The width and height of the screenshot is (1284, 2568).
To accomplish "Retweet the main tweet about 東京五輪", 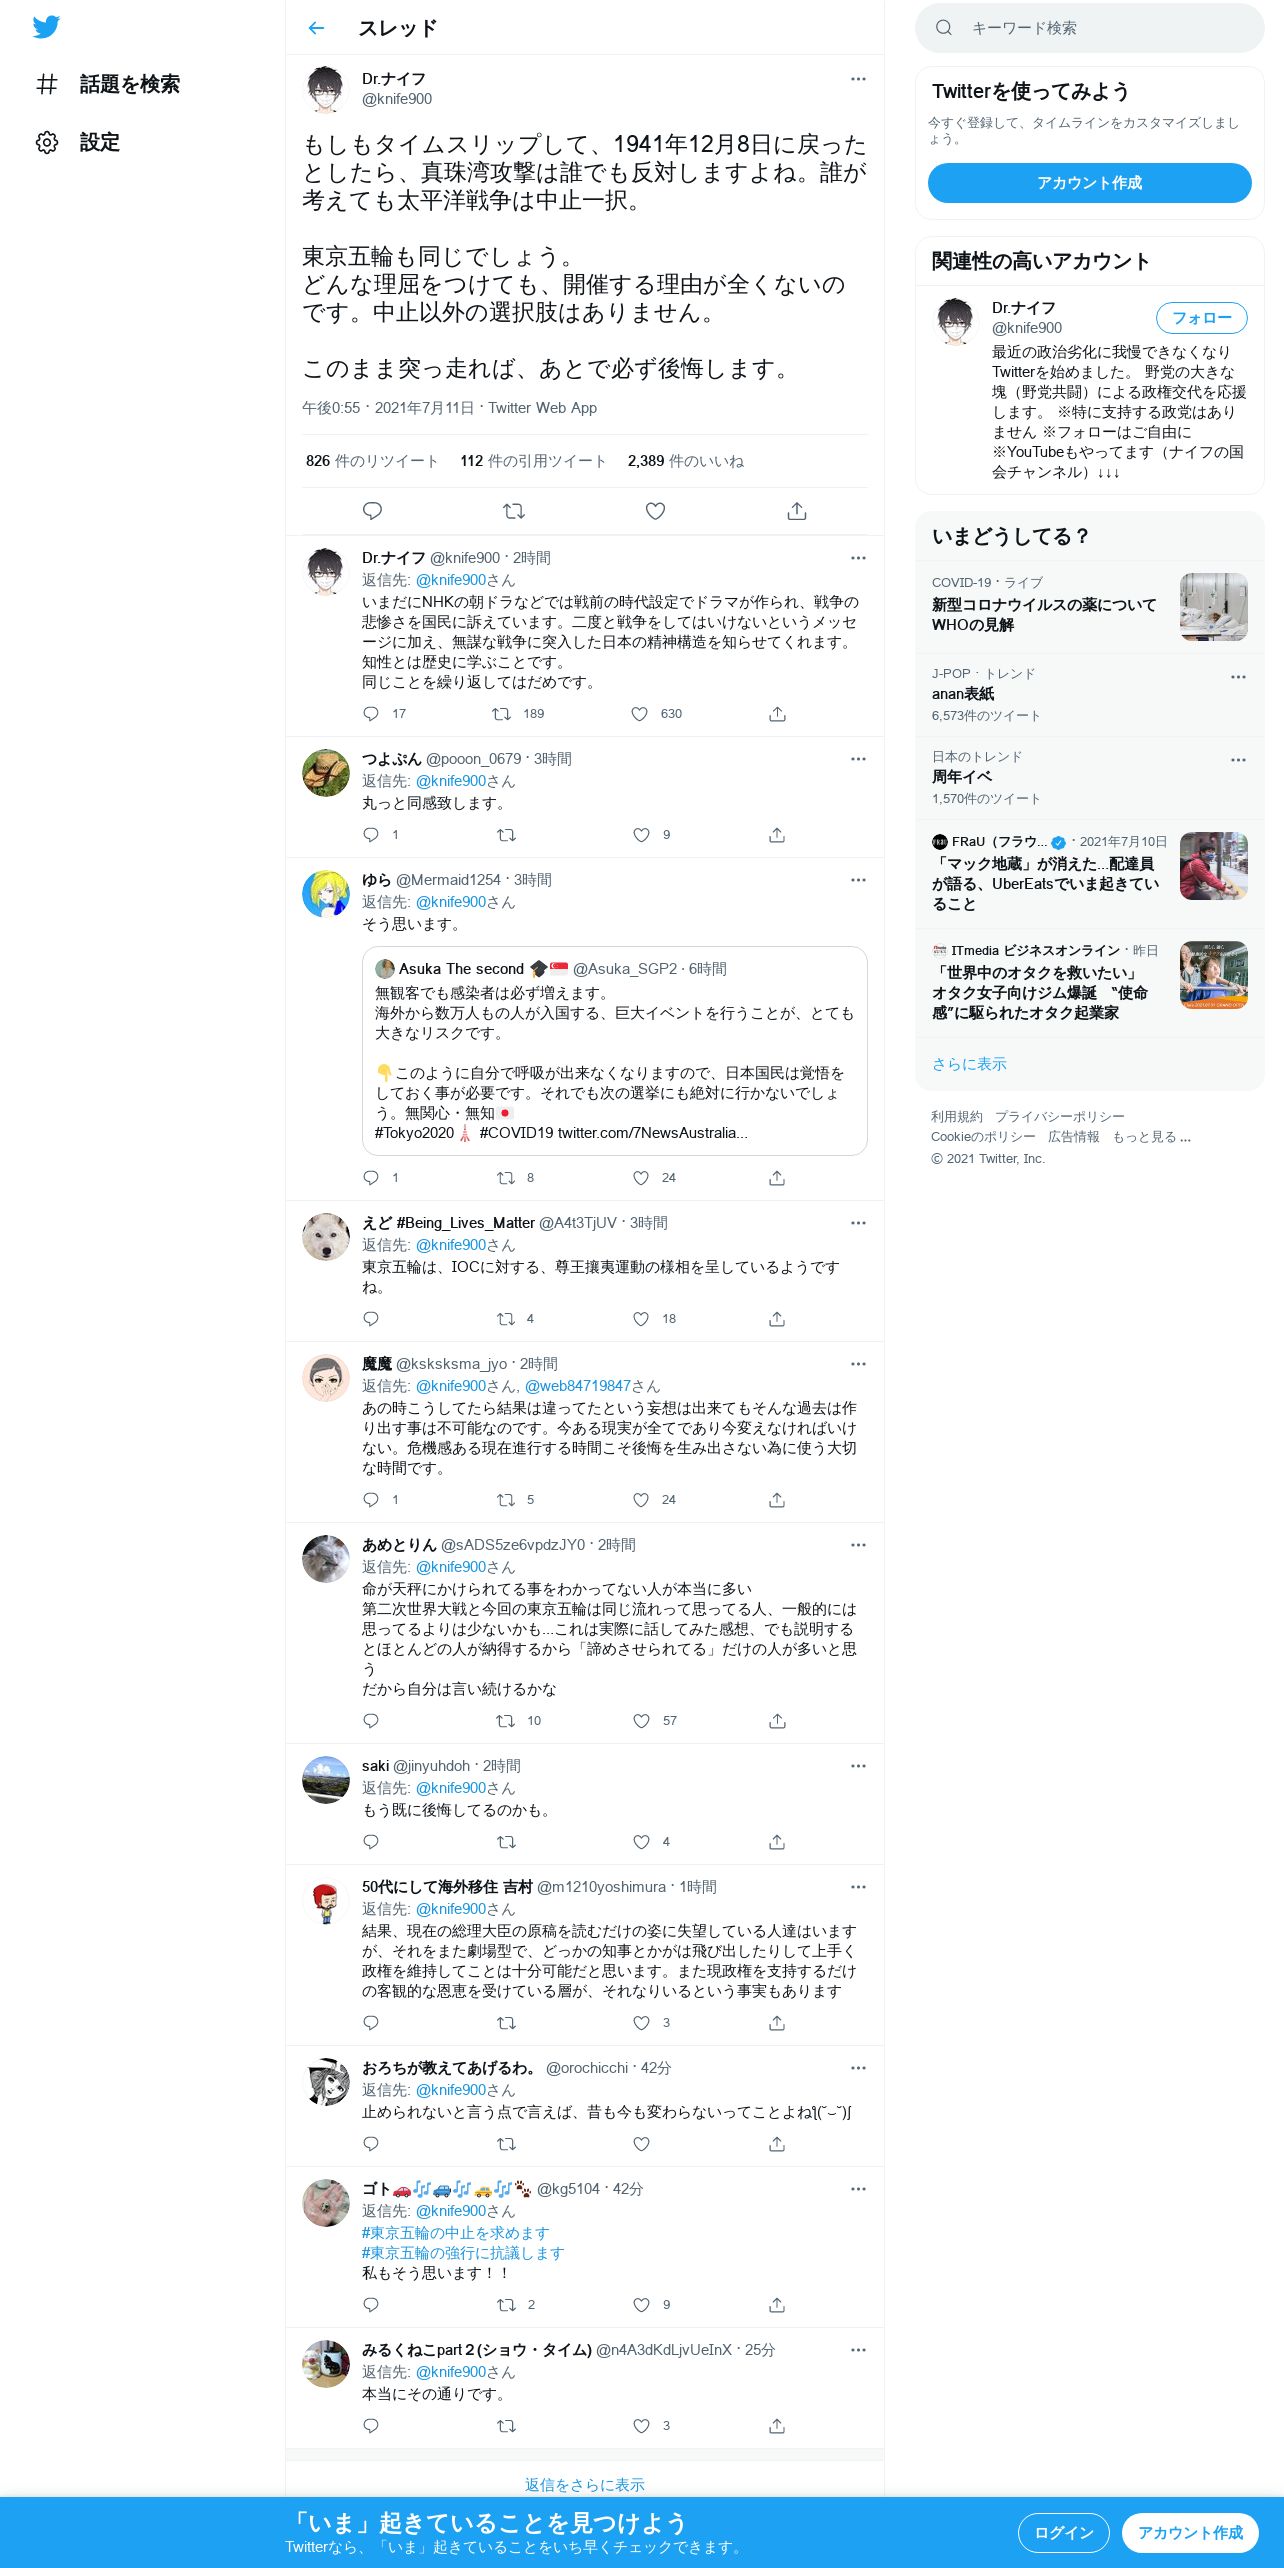I will point(514,511).
